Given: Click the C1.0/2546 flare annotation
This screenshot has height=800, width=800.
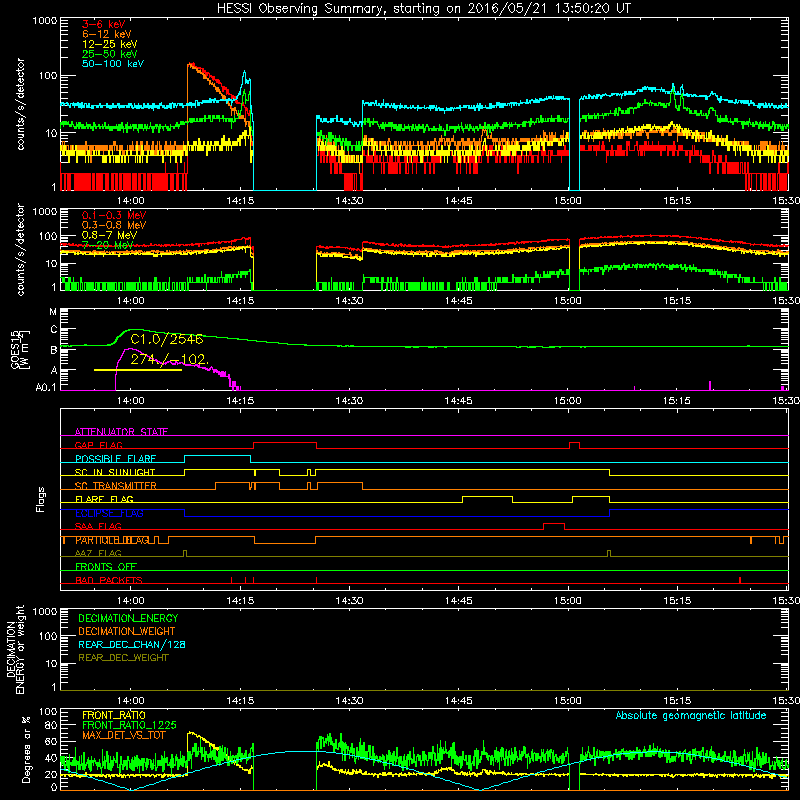Looking at the screenshot, I should tap(167, 339).
